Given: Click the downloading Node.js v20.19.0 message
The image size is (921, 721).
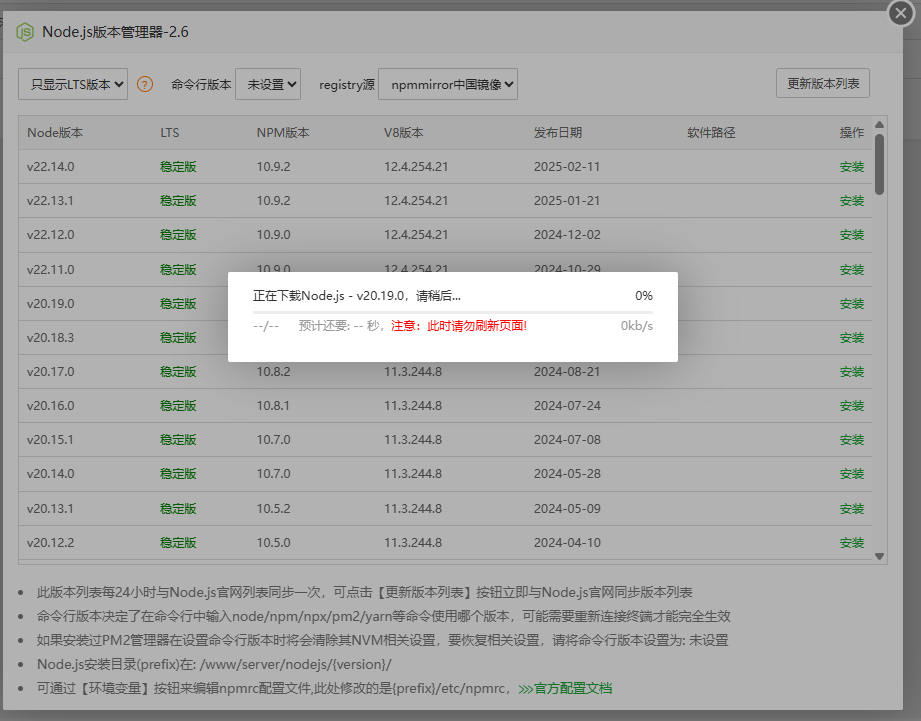Looking at the screenshot, I should [x=357, y=296].
